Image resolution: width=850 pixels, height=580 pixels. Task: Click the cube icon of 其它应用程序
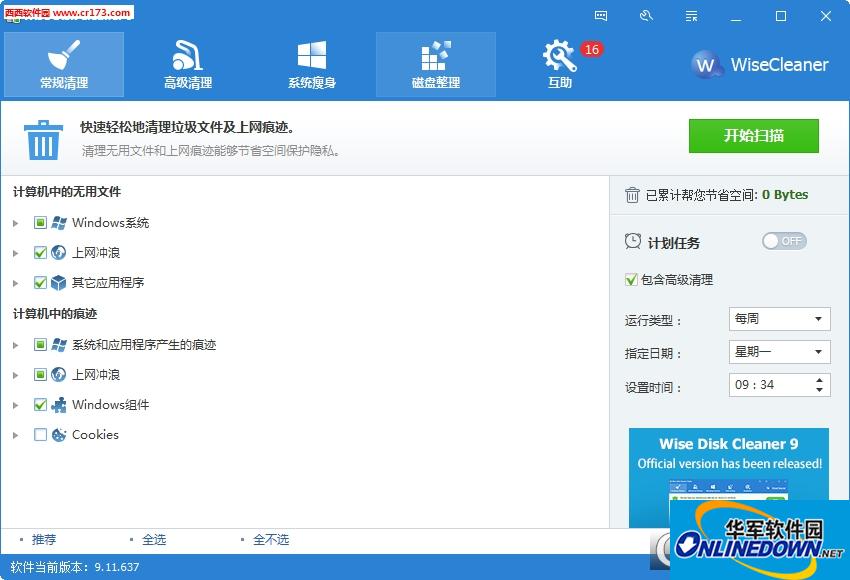(59, 282)
